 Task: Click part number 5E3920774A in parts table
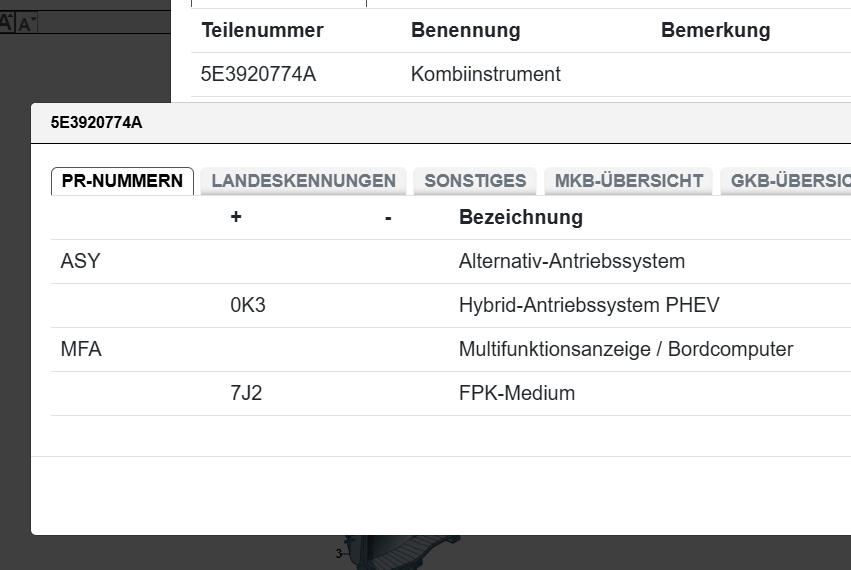tap(258, 74)
